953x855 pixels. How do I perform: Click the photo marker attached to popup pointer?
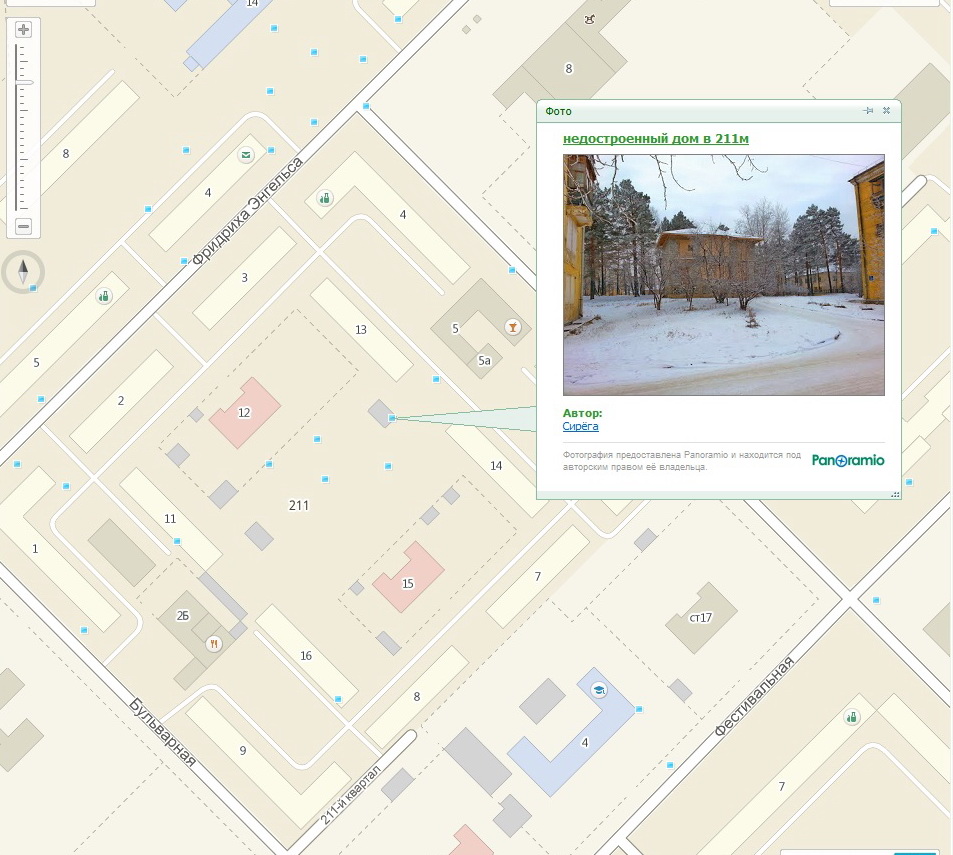click(x=392, y=418)
